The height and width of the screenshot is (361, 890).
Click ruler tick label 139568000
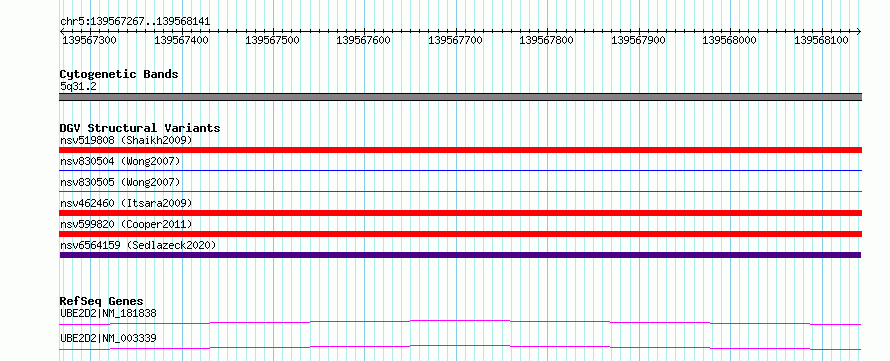point(730,41)
